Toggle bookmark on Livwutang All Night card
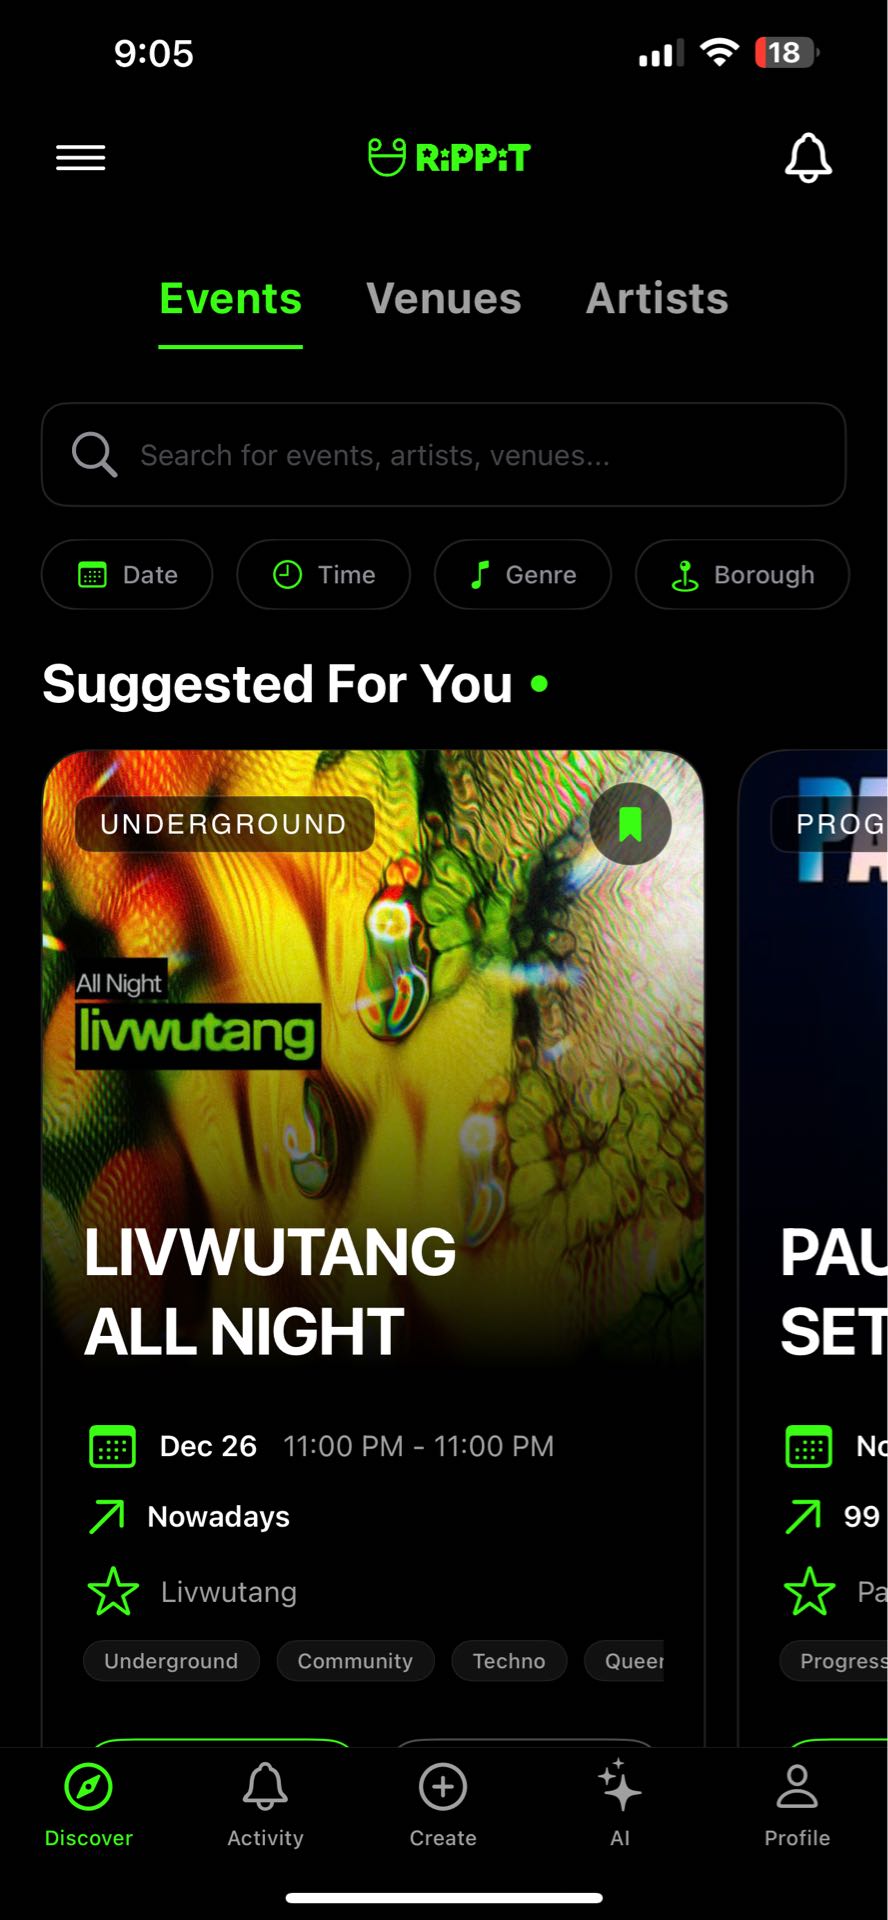888x1920 pixels. click(x=630, y=824)
